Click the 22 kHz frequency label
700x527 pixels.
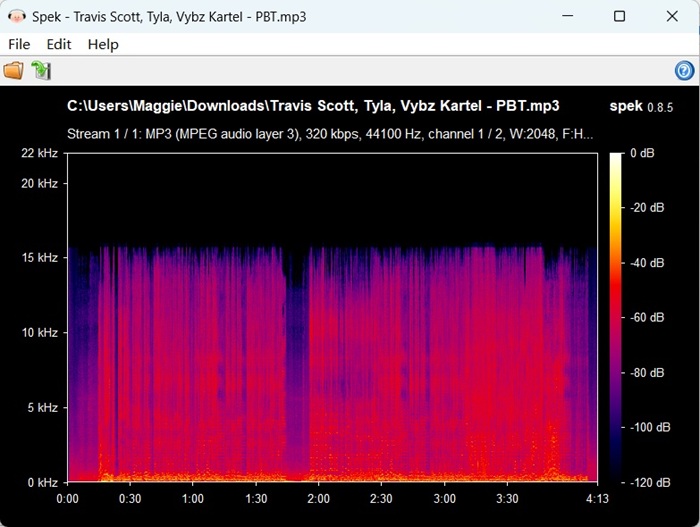point(39,153)
